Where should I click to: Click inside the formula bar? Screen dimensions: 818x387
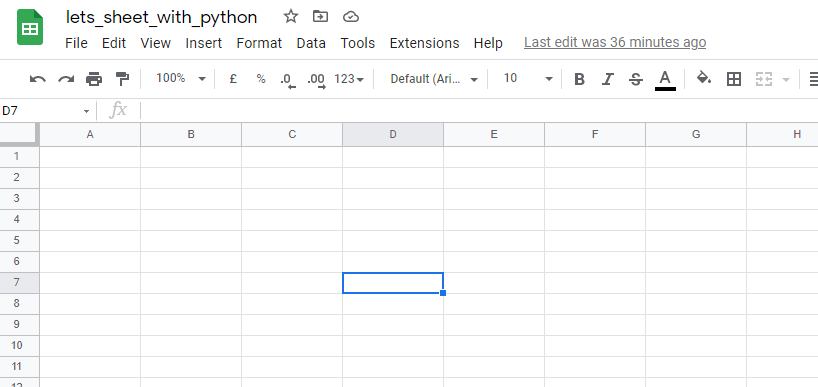point(479,111)
